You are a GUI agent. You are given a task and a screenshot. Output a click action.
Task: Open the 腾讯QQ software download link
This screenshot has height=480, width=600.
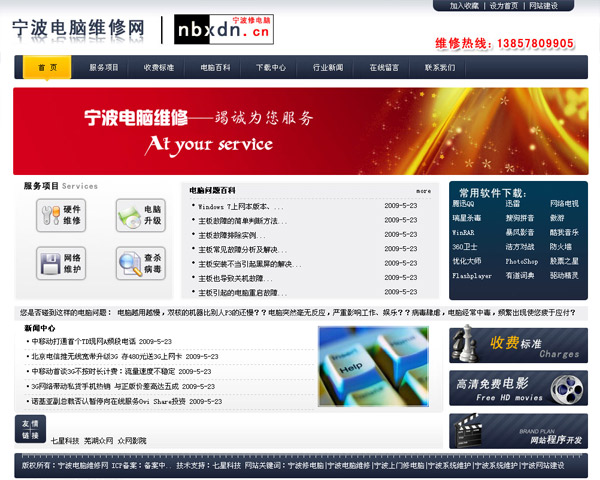(464, 204)
